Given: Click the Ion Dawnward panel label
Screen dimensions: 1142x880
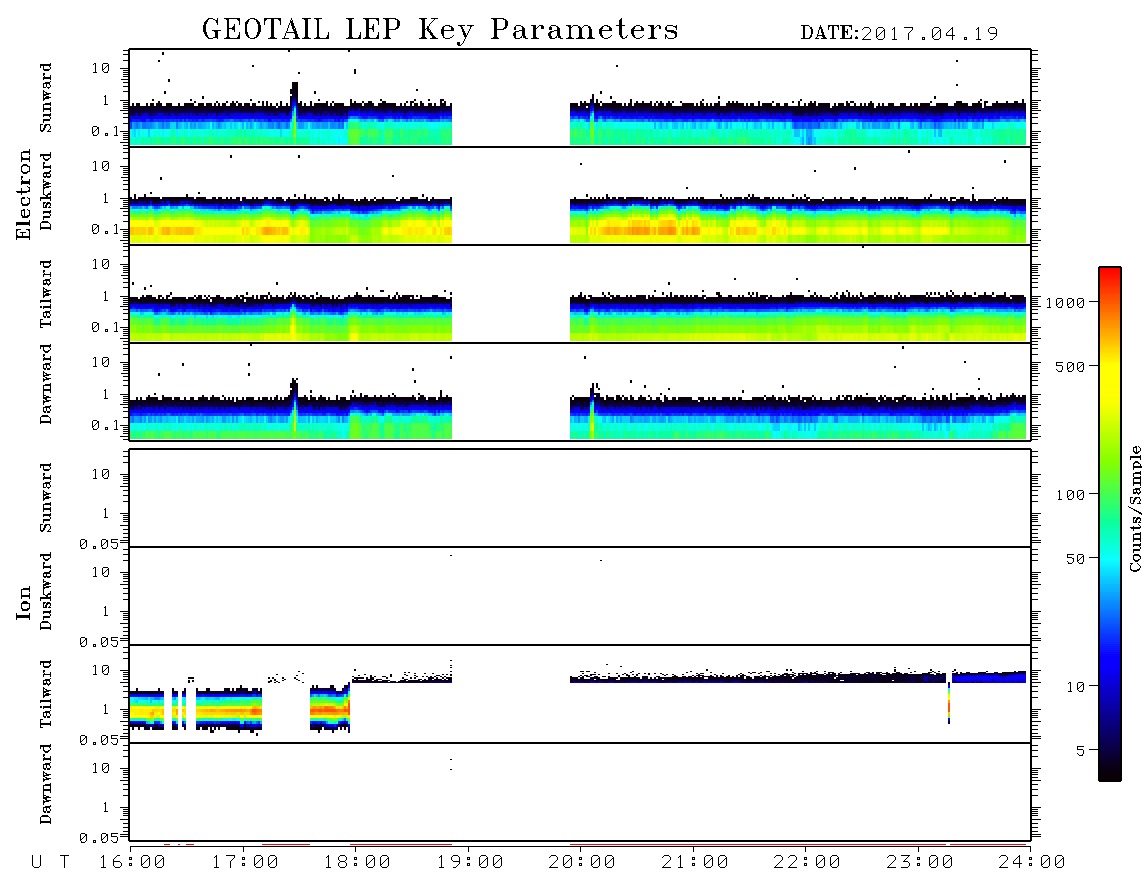Looking at the screenshot, I should (46, 784).
